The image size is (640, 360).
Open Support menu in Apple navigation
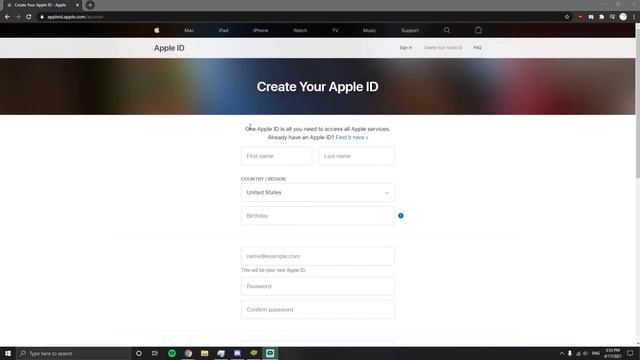[x=410, y=31]
